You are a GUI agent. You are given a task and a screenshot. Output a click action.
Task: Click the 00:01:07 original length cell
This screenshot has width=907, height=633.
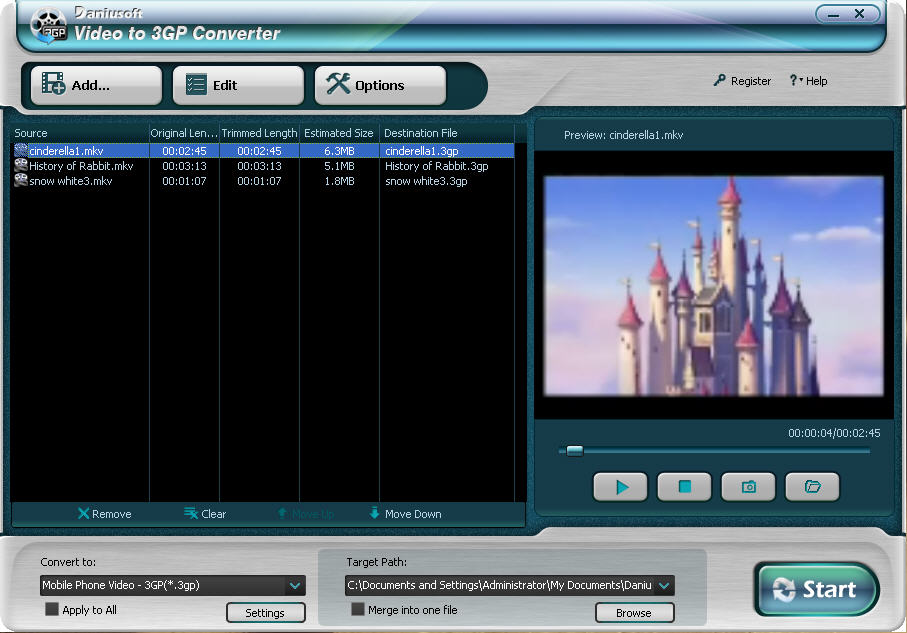[x=184, y=181]
